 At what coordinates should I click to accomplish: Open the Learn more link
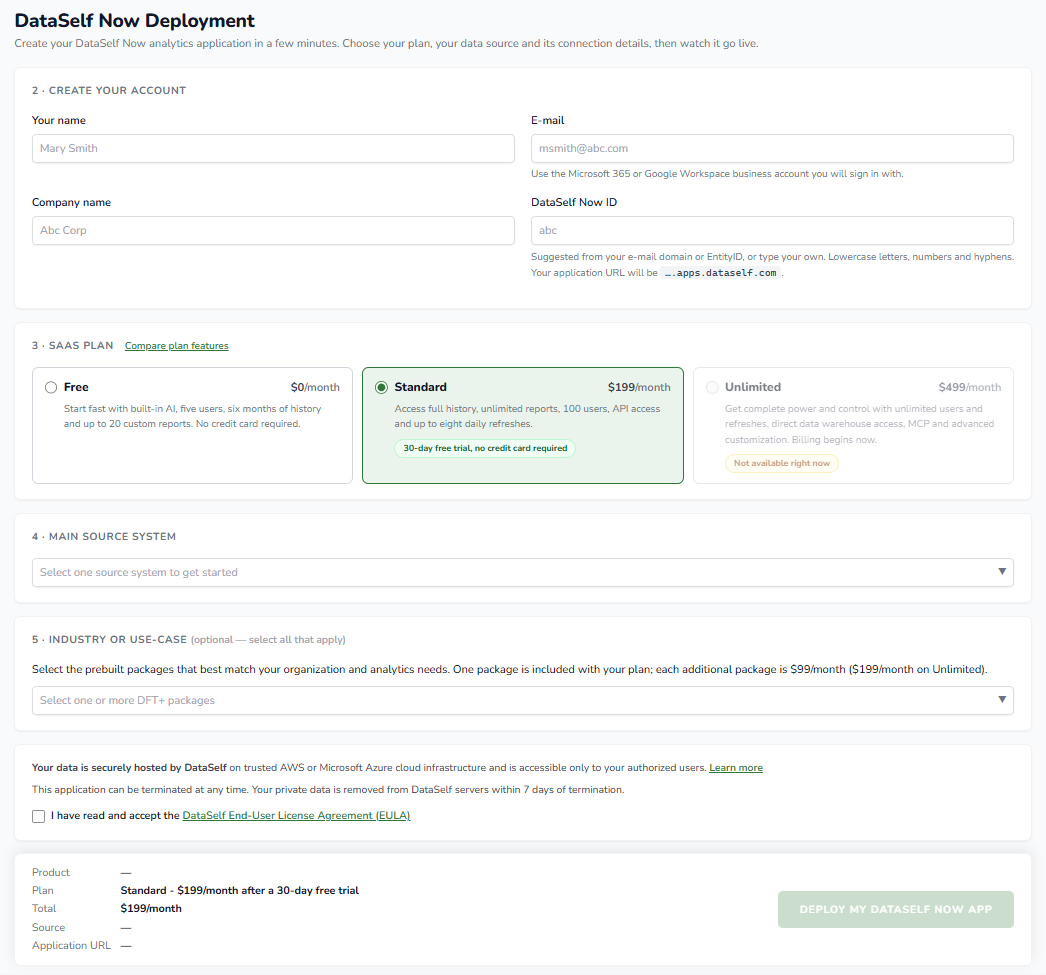[736, 768]
